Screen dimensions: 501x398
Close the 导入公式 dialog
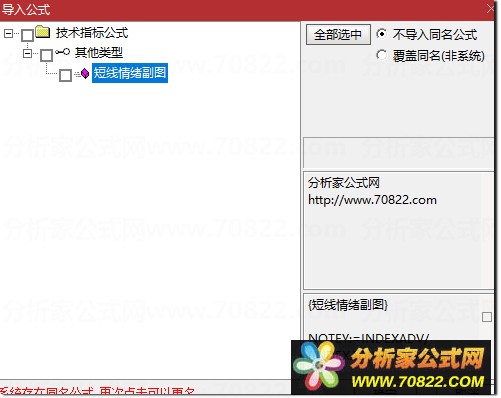coord(491,9)
